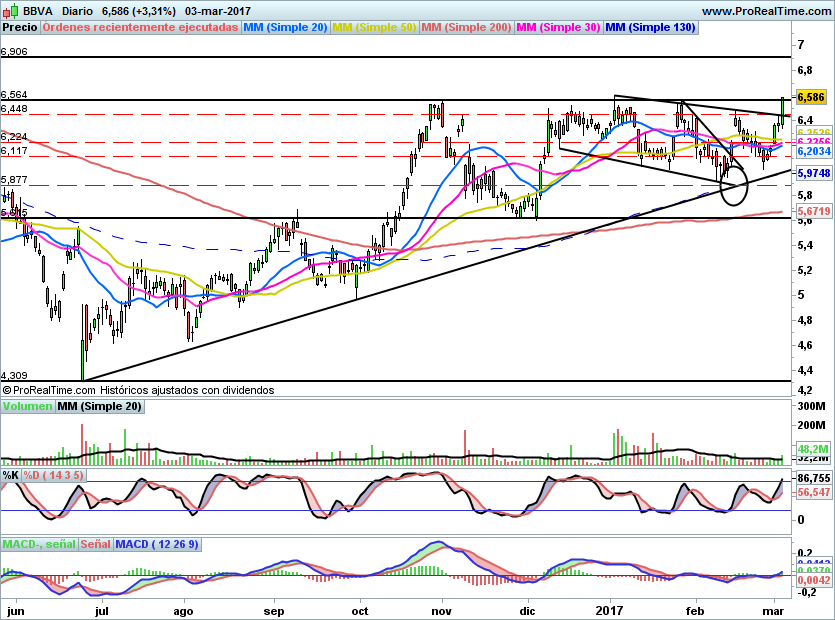Click the 0,0042 MACD value tag
This screenshot has width=835, height=620.
[x=814, y=580]
